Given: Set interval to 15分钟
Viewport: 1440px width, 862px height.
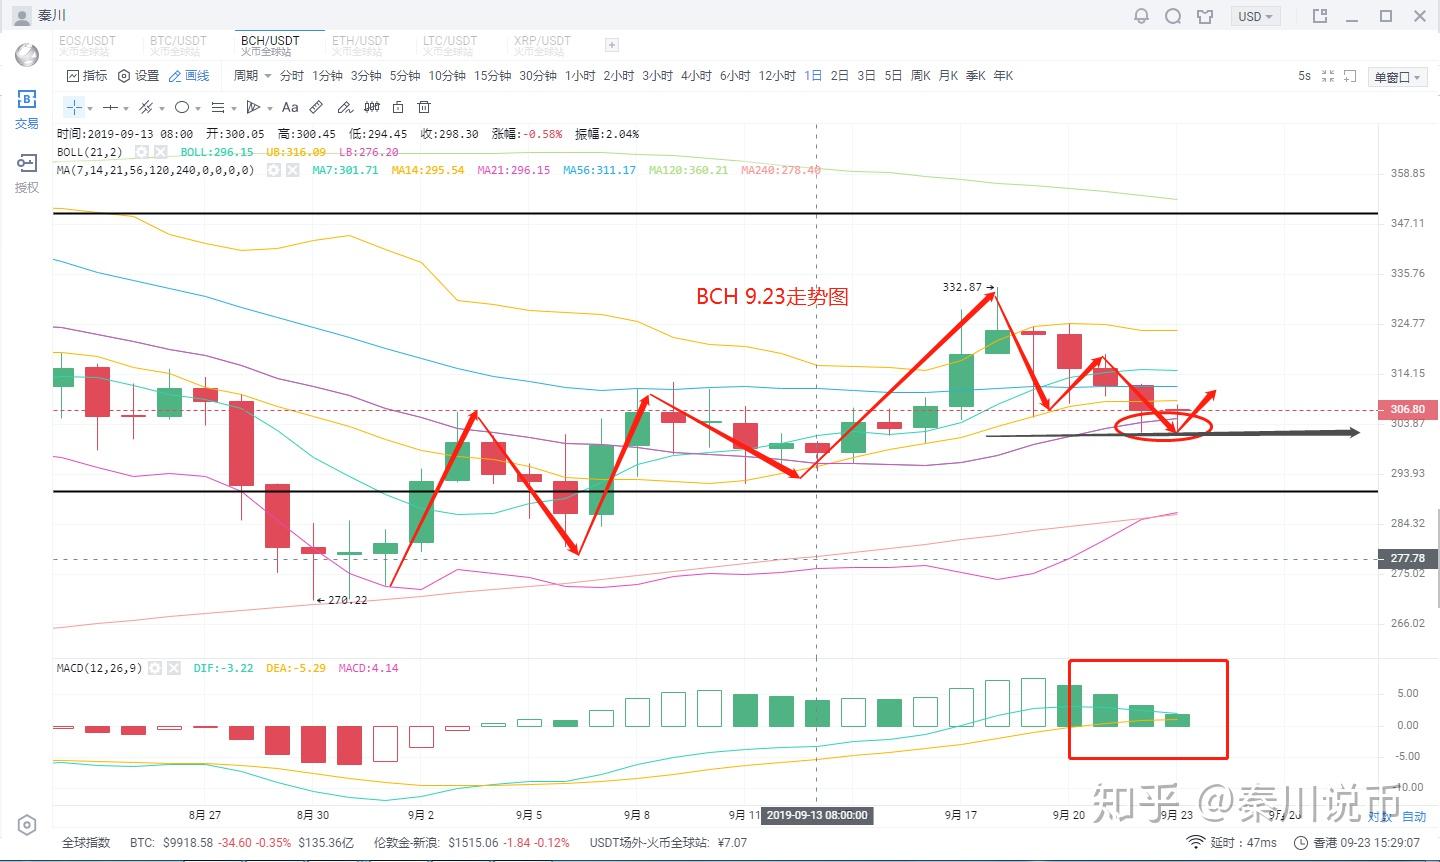Looking at the screenshot, I should [x=492, y=76].
